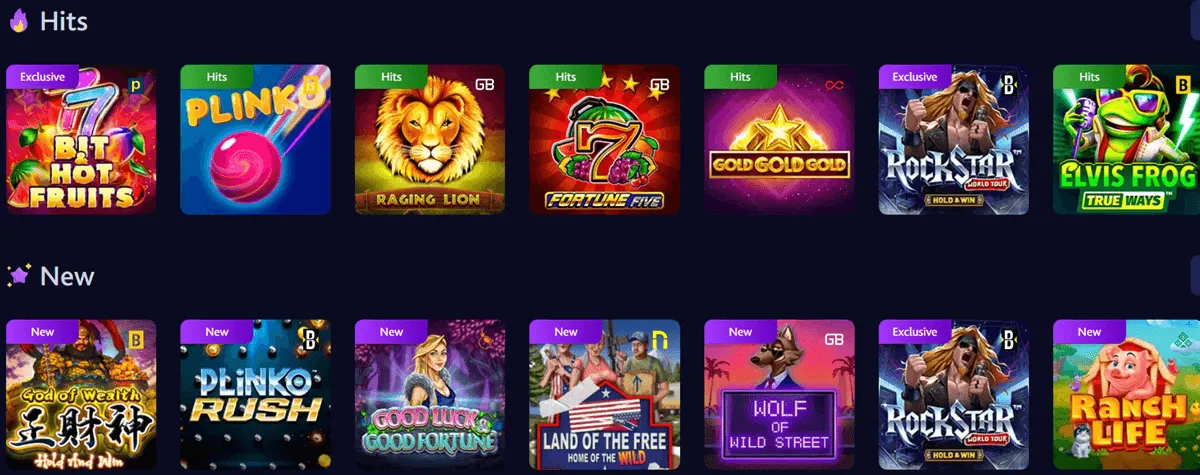The image size is (1200, 475).
Task: Select the Land of the Free game
Action: [x=604, y=395]
